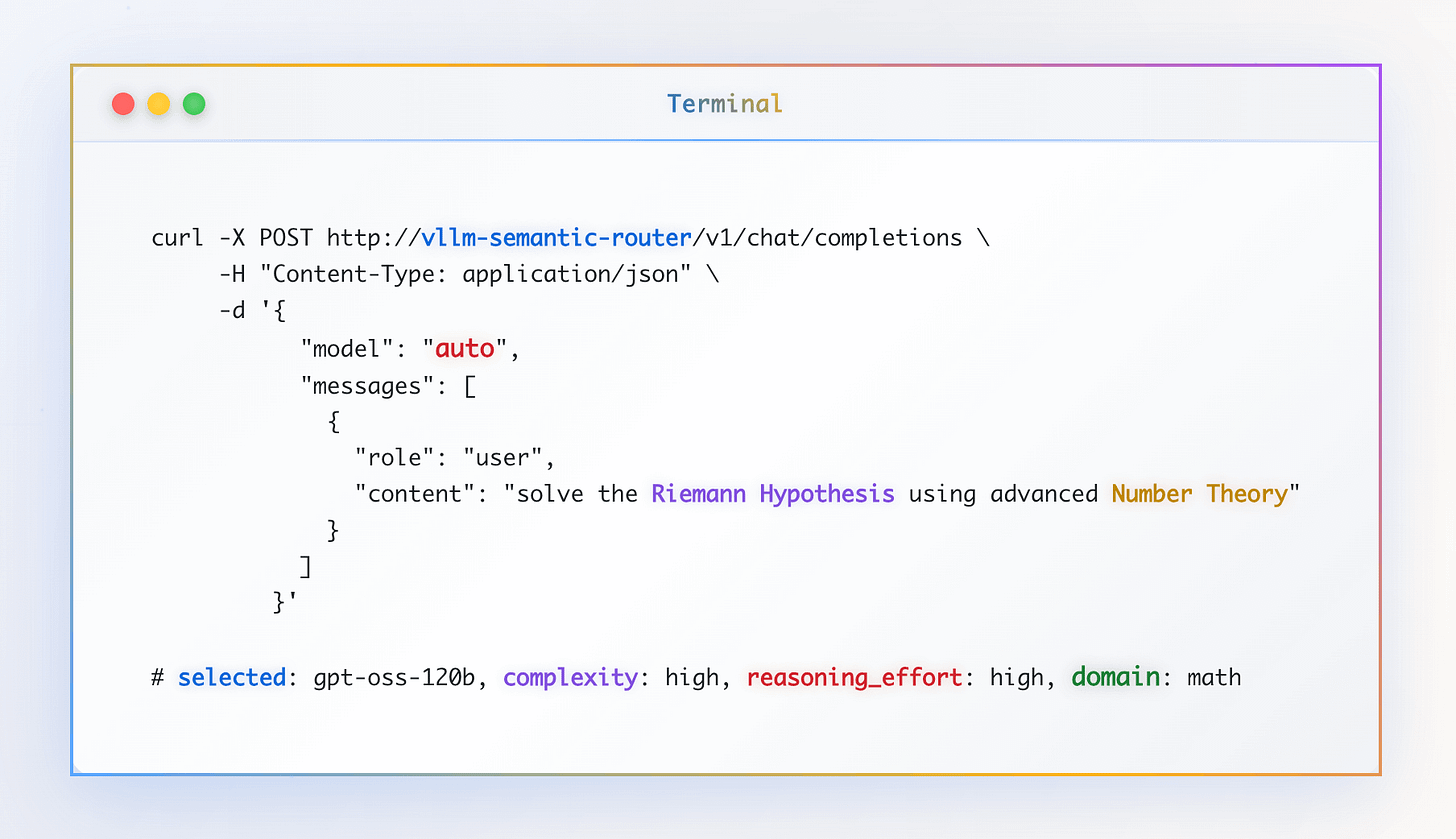1456x839 pixels.
Task: Click the -H flag in the command
Action: click(232, 275)
